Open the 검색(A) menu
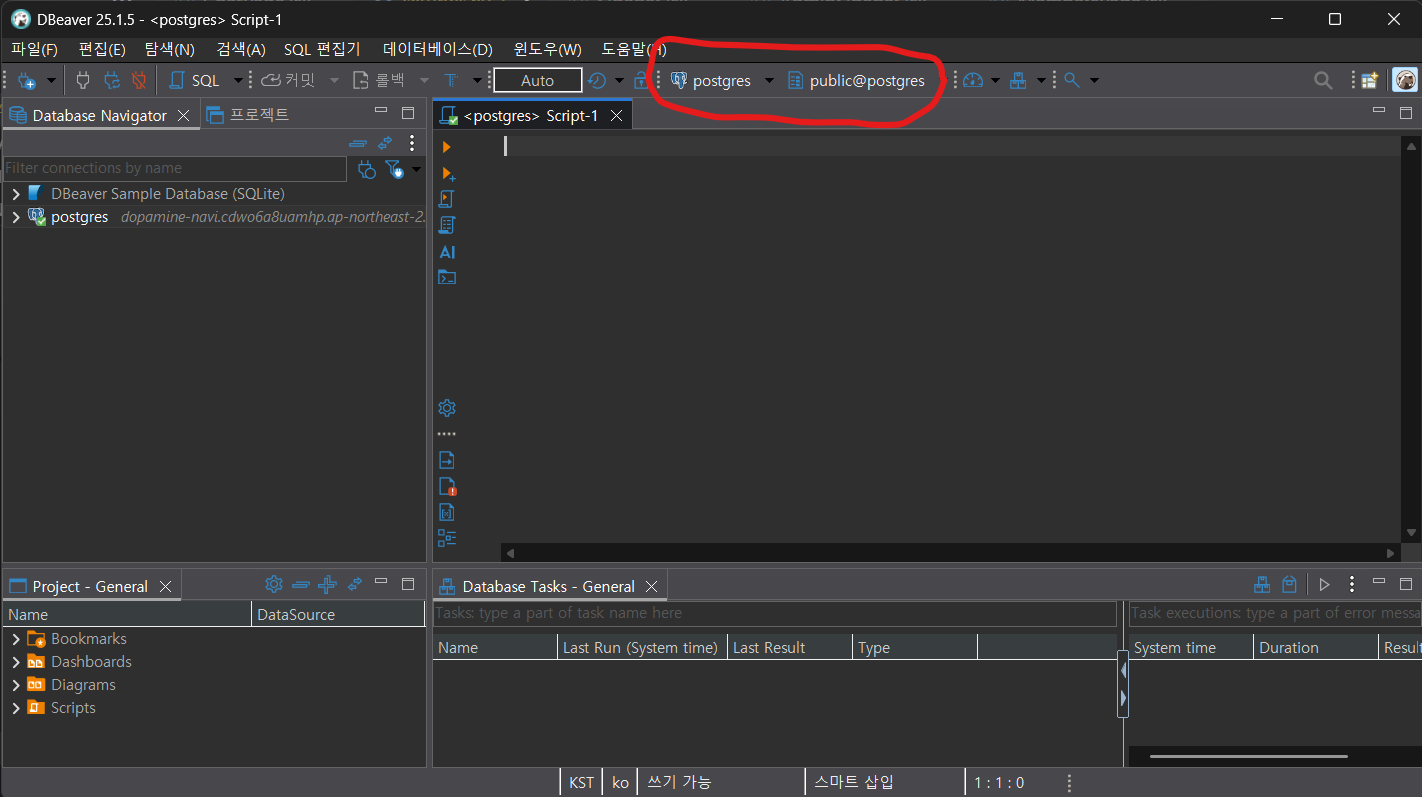The width and height of the screenshot is (1422, 797). coord(241,49)
